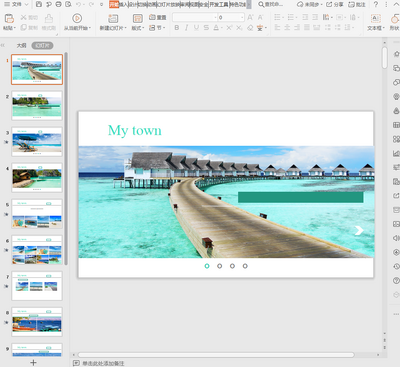This screenshot has width=400, height=367.
Task: Click the table icon in right sidebar
Action: click(x=396, y=125)
